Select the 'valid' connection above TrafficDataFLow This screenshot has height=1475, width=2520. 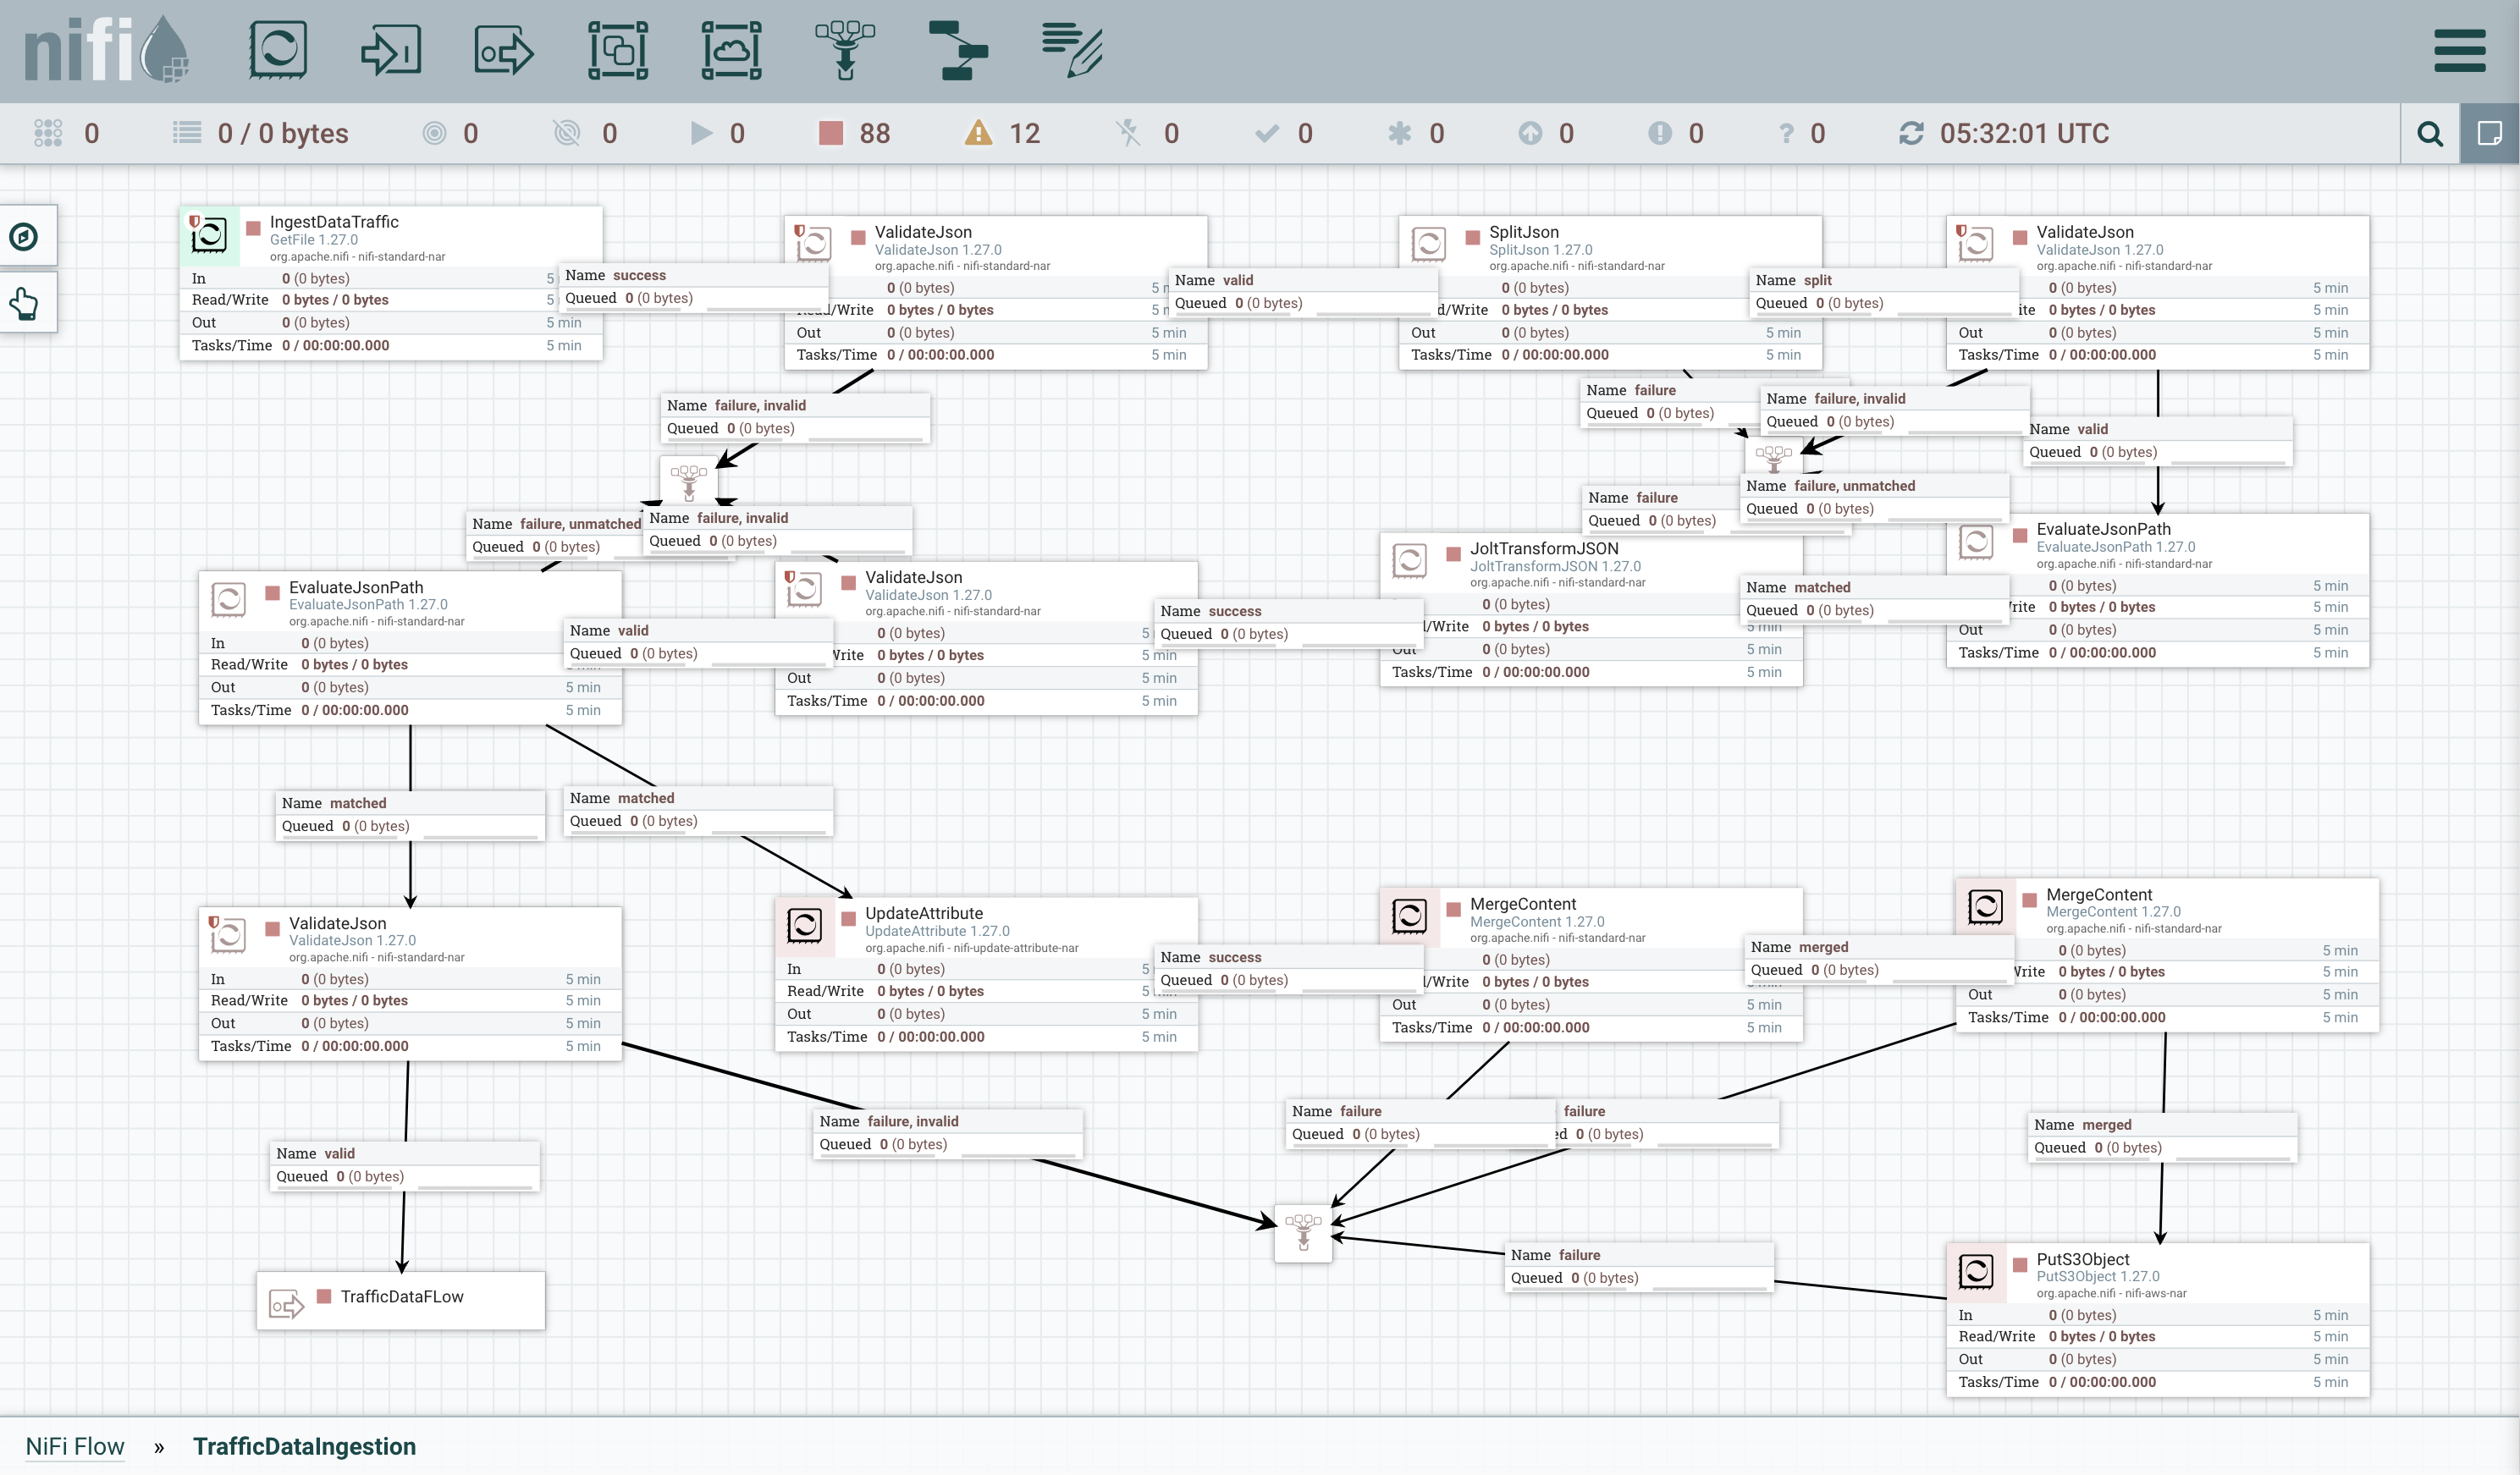405,1165
